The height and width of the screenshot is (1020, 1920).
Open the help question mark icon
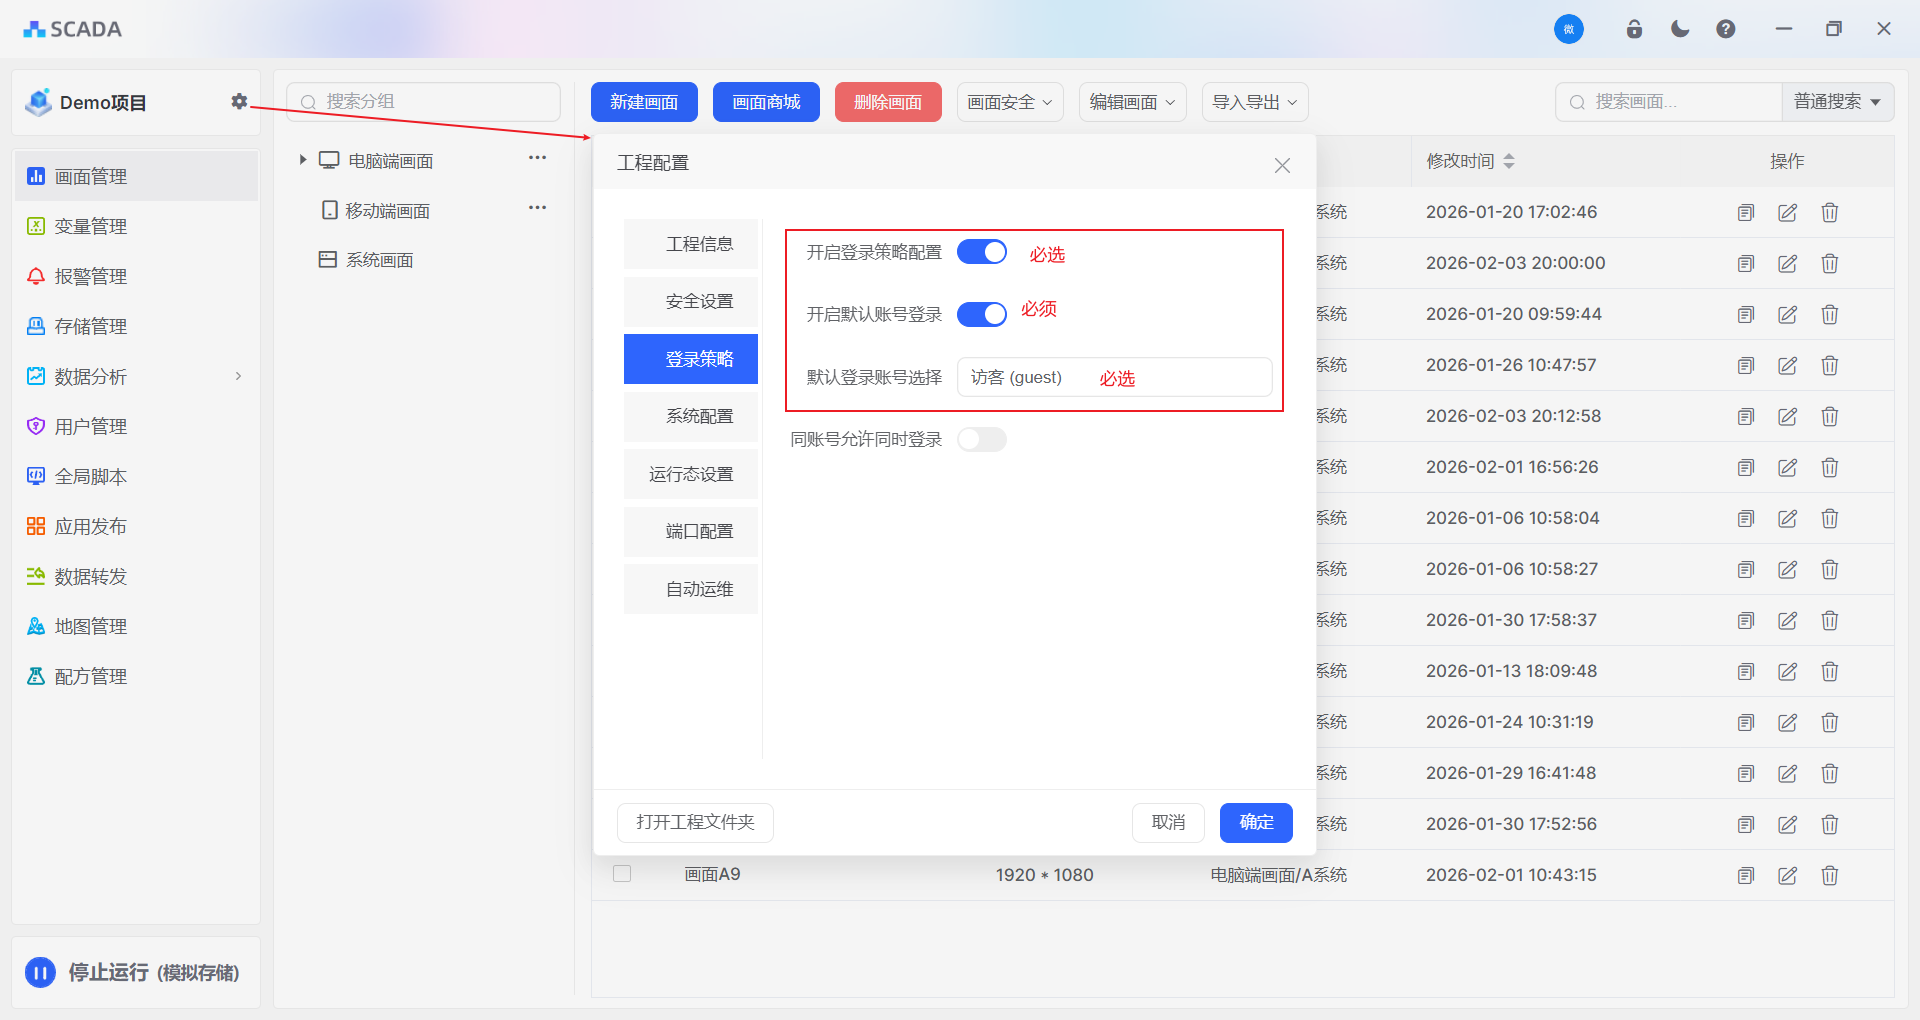click(1726, 29)
